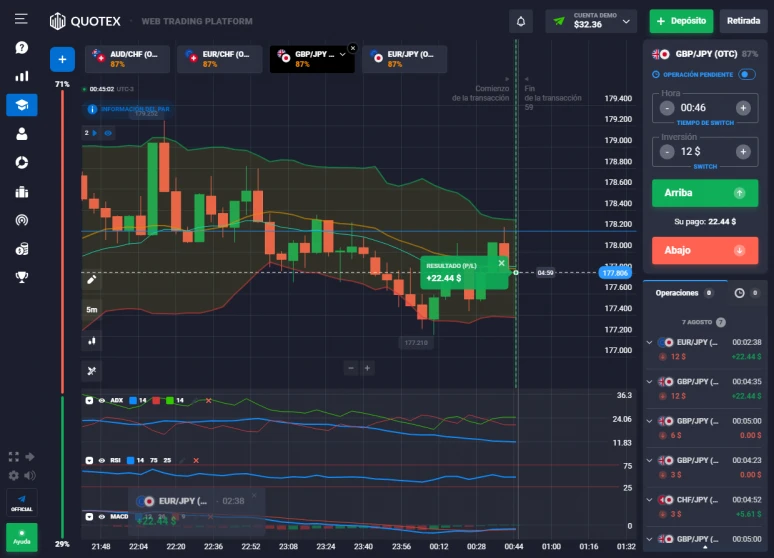The height and width of the screenshot is (558, 774).
Task: Click the green Depósito button
Action: [681, 21]
